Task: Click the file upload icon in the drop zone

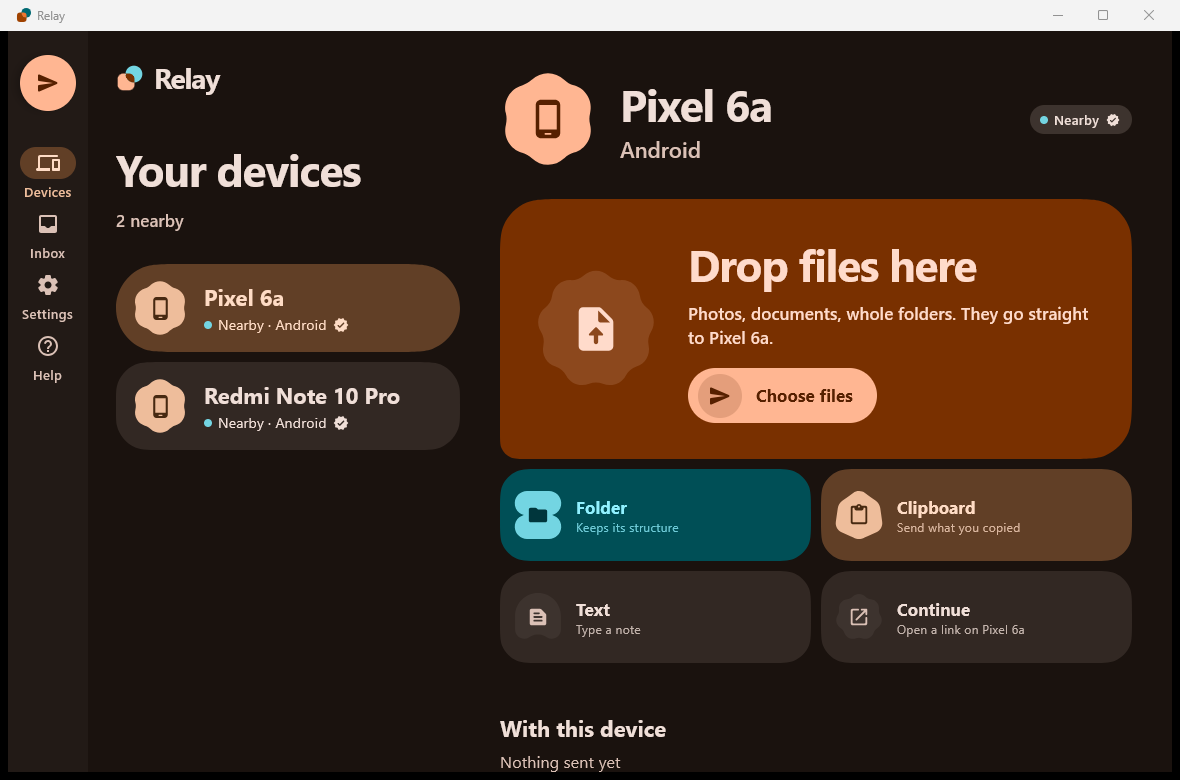Action: (596, 328)
